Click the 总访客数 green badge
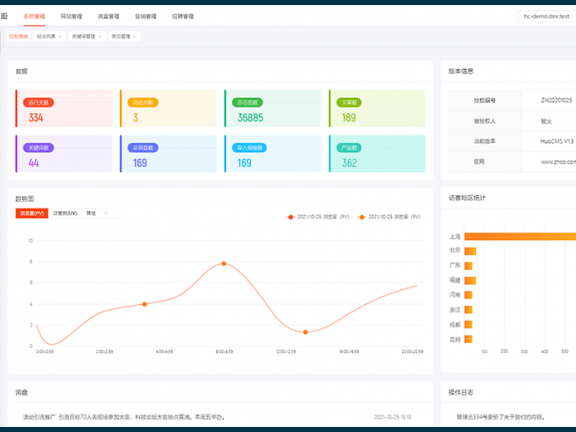 click(x=247, y=102)
